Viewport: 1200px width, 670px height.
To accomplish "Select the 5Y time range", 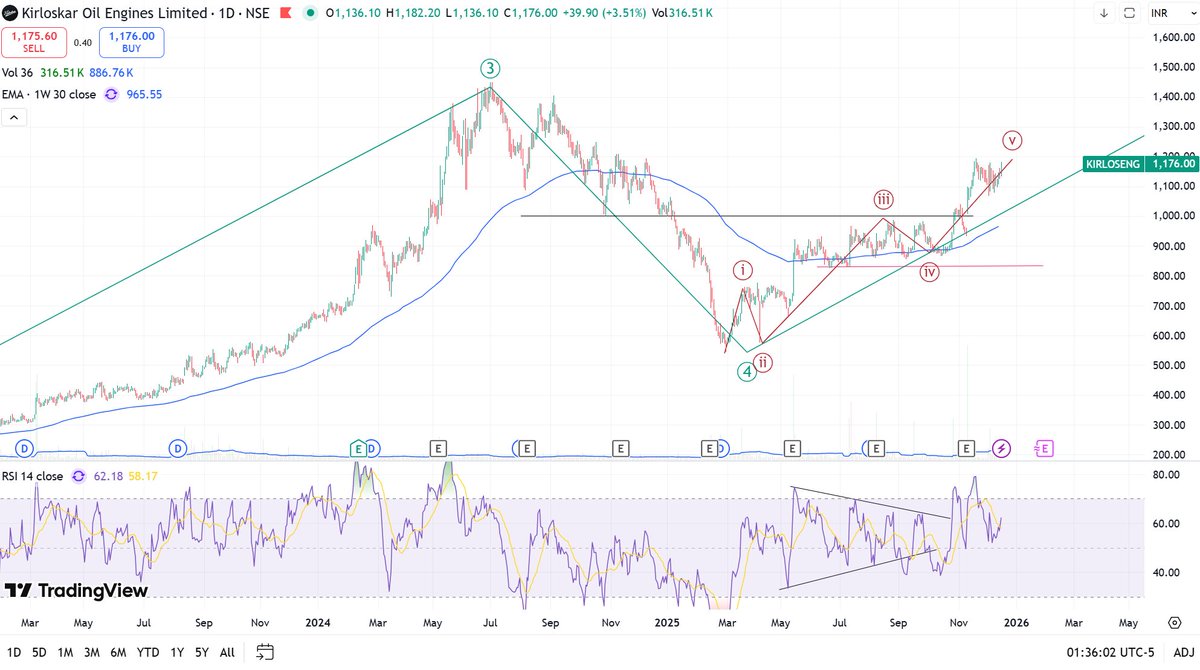I will [x=201, y=652].
